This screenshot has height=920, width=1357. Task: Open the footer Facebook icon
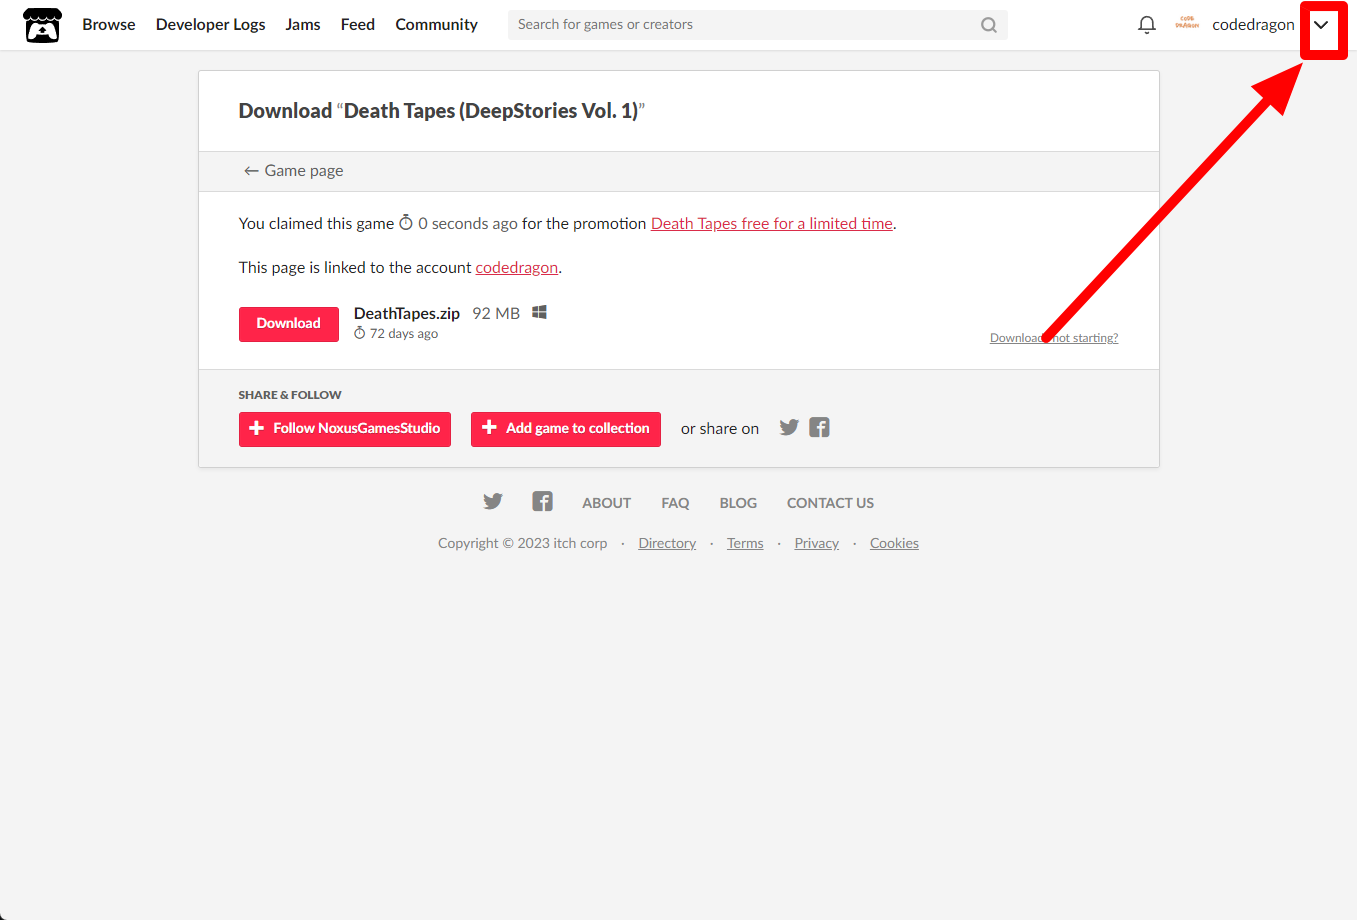click(542, 501)
